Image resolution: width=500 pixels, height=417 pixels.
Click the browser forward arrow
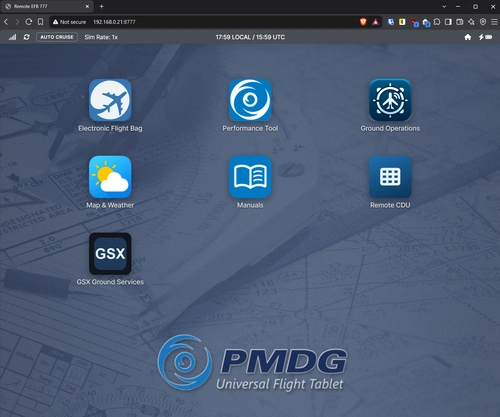(17, 22)
